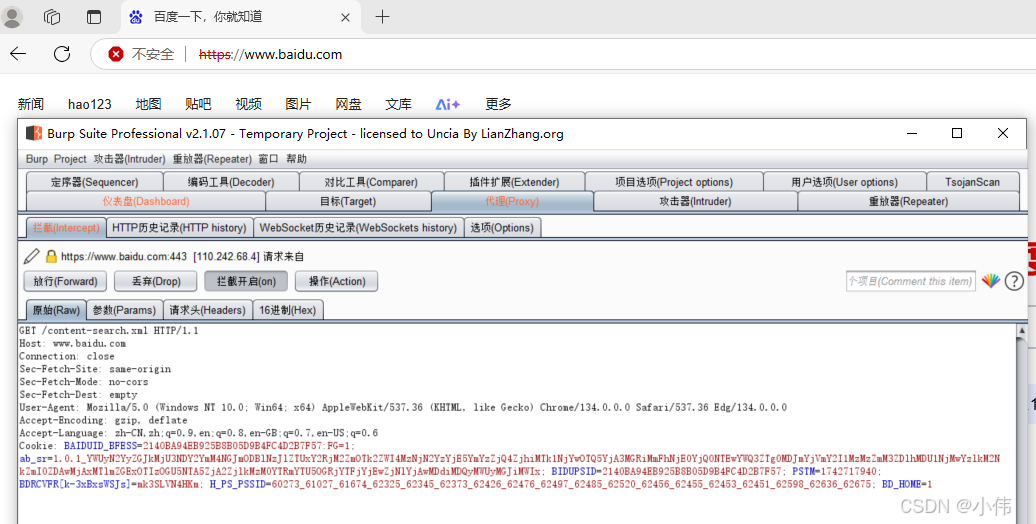Open the Project menu
The image size is (1036, 524).
tap(70, 159)
